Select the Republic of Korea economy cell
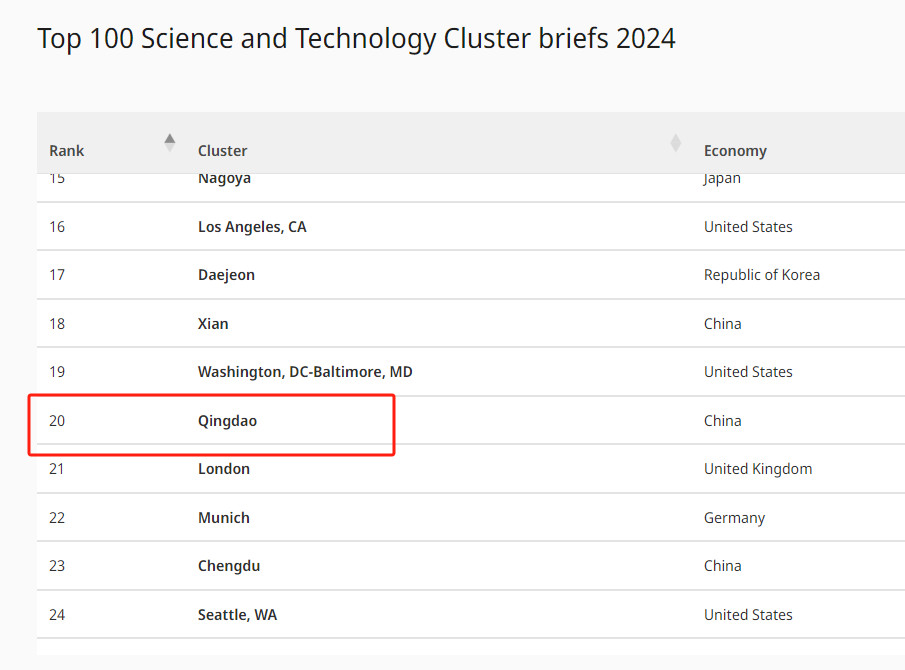905x670 pixels. [x=761, y=275]
